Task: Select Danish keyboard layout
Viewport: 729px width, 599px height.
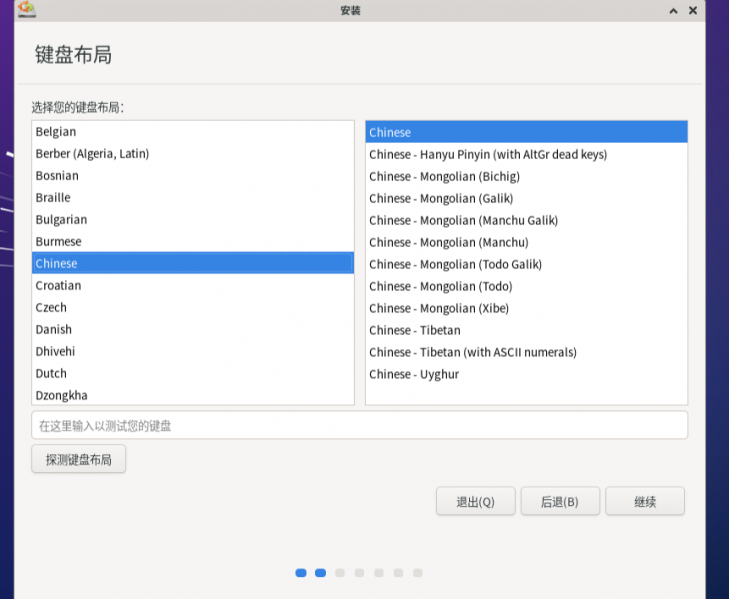Action: click(54, 330)
